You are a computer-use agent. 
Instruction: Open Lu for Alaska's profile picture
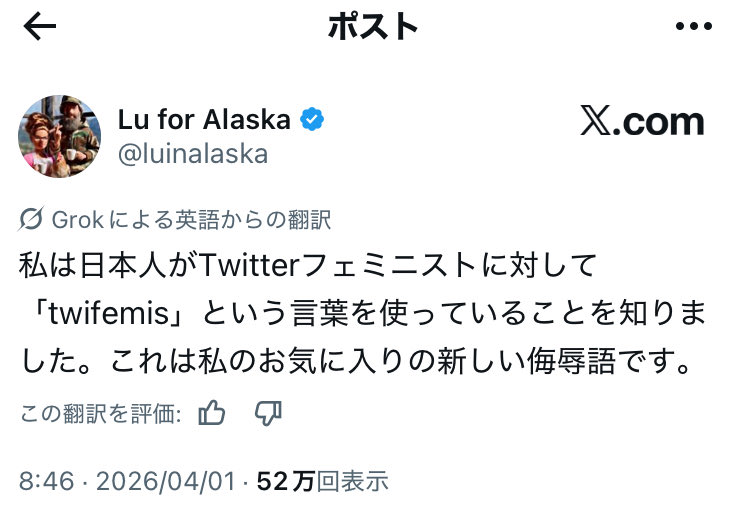(x=59, y=137)
